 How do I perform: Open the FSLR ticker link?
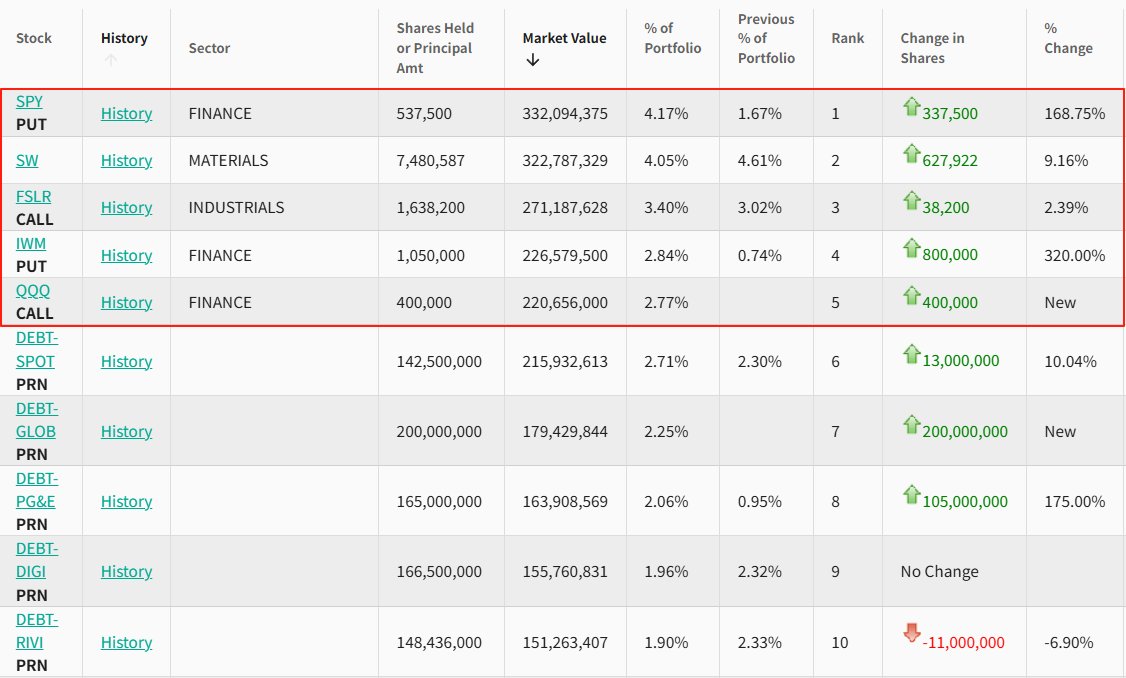click(x=34, y=196)
